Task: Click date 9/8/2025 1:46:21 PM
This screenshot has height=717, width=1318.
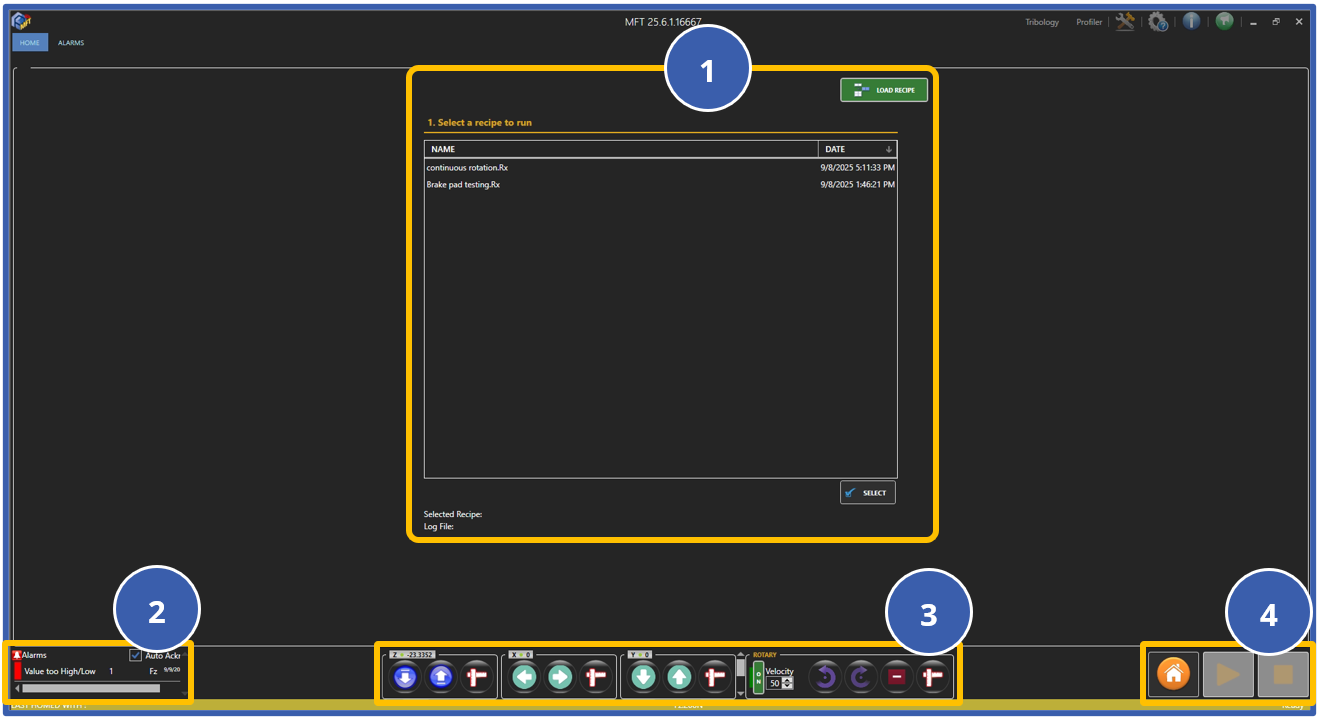Action: 858,185
